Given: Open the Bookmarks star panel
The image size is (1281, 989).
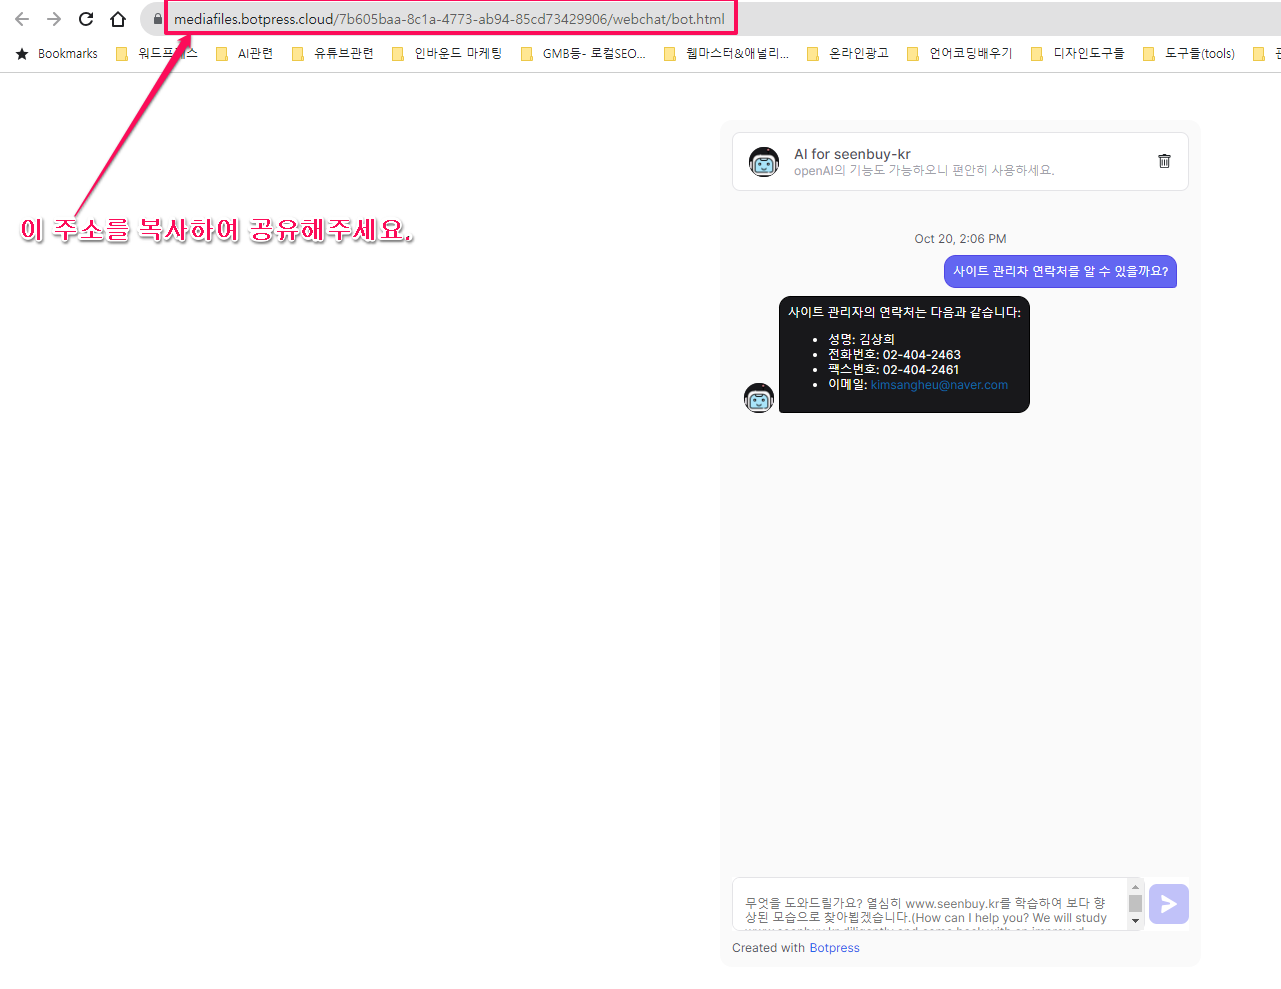Looking at the screenshot, I should point(20,53).
